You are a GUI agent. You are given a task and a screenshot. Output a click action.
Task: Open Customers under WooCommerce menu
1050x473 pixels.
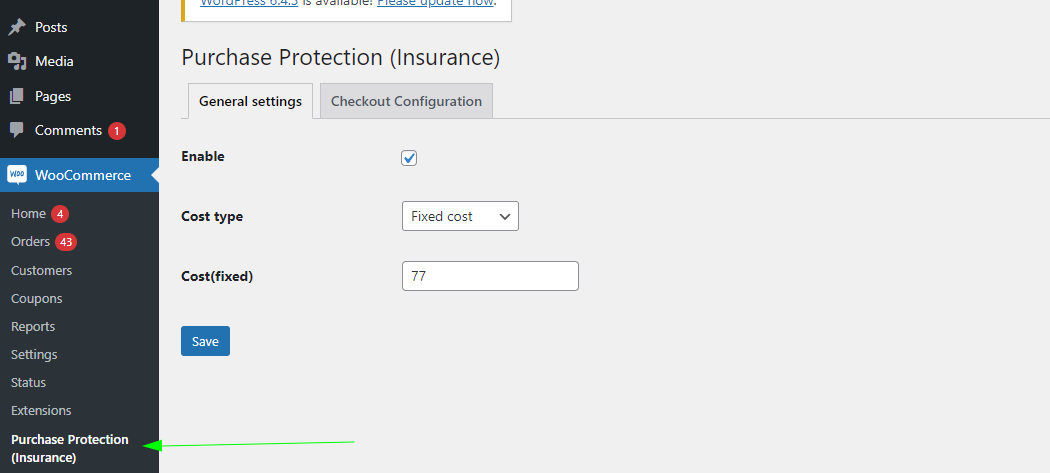(x=41, y=270)
